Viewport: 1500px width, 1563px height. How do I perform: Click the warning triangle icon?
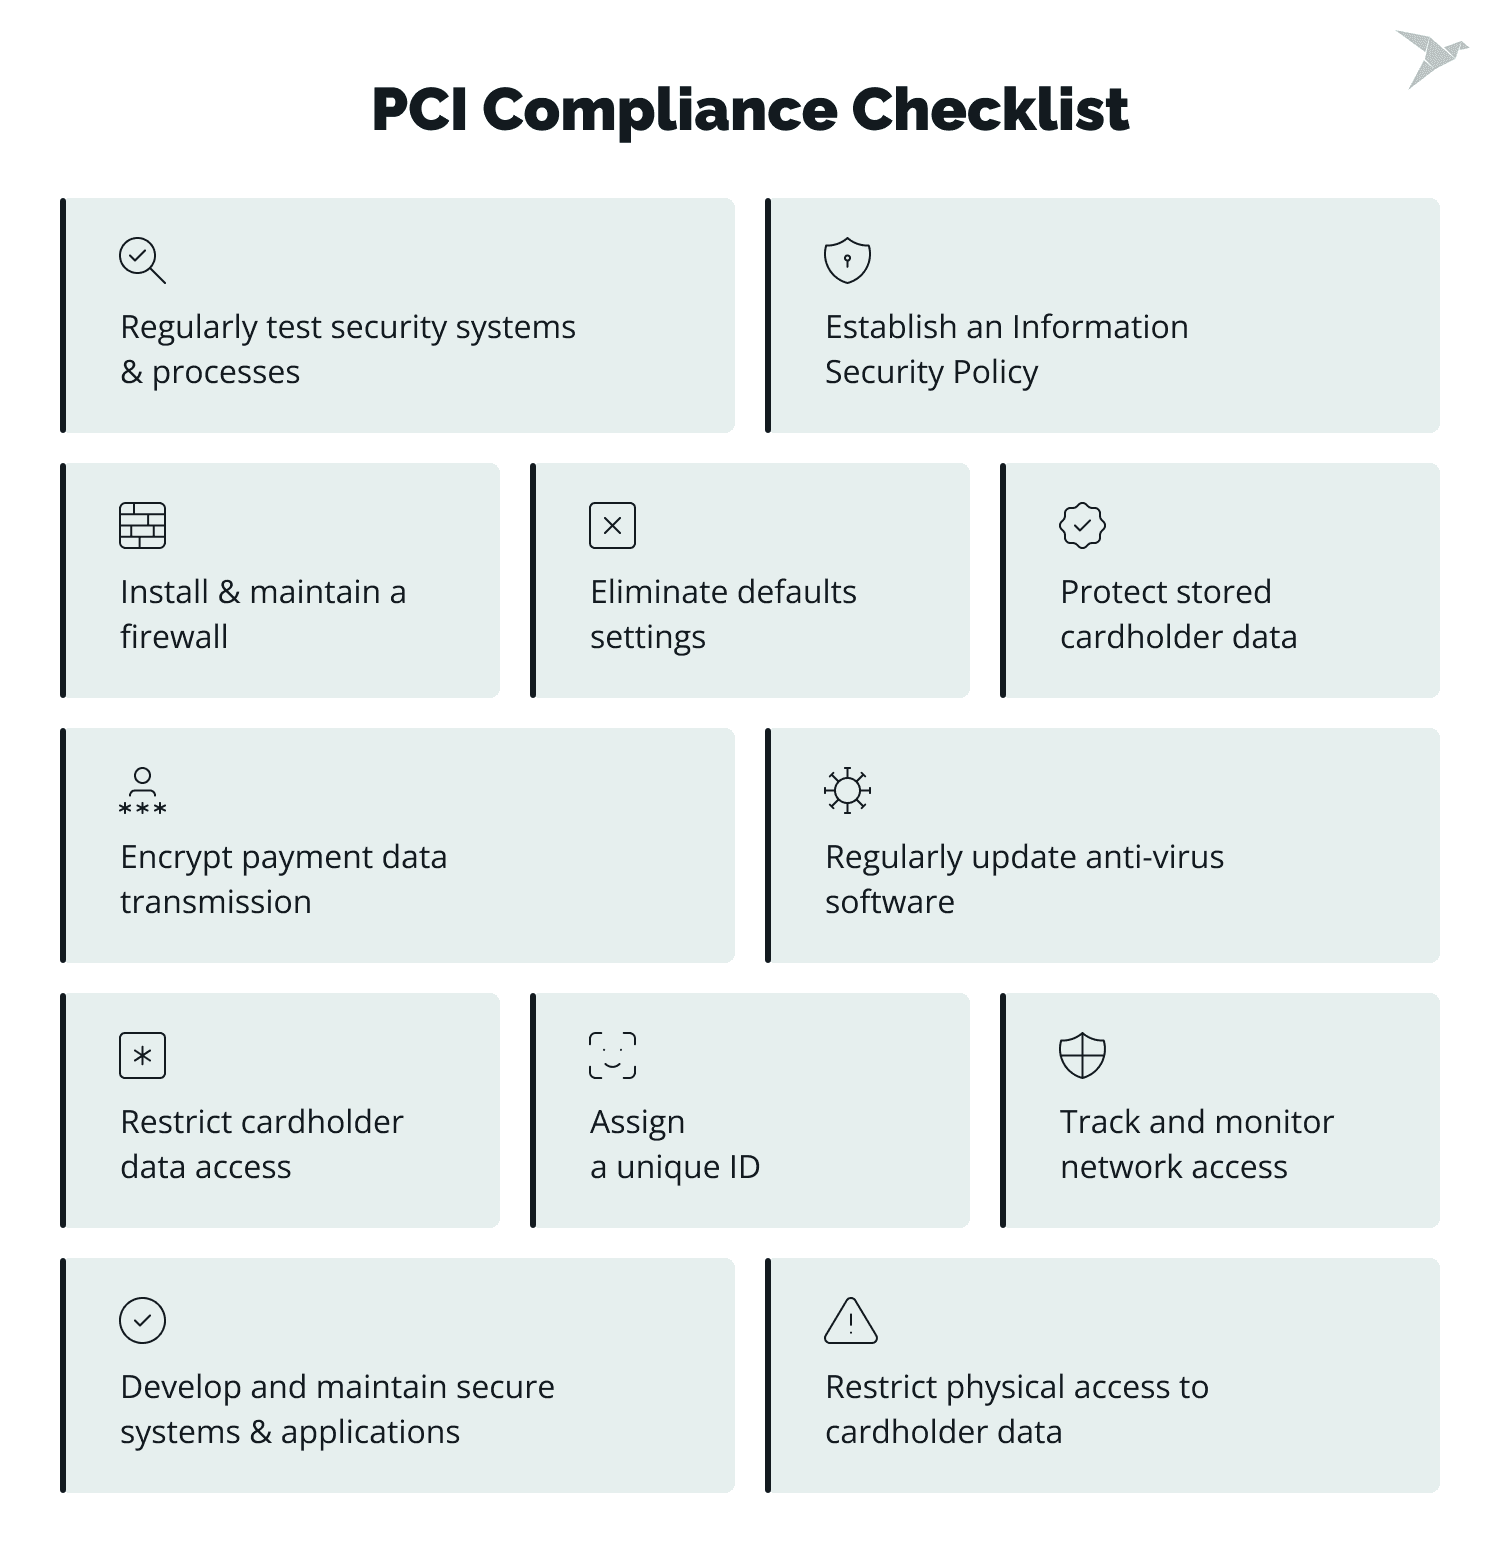[x=850, y=1320]
